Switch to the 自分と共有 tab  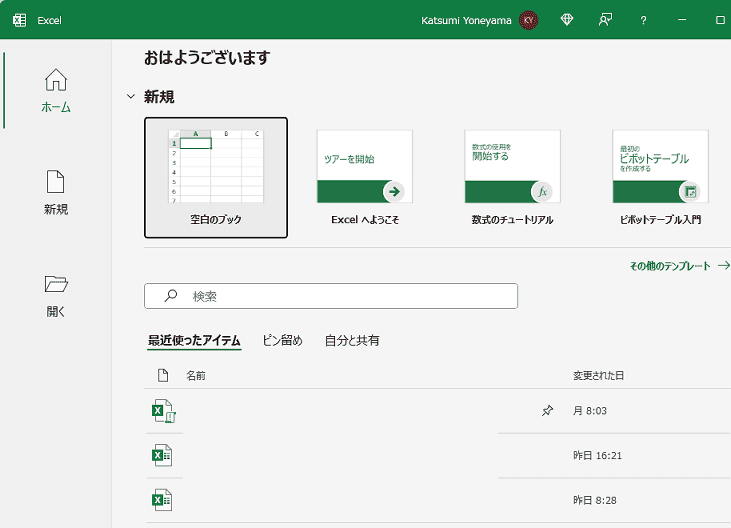352,341
